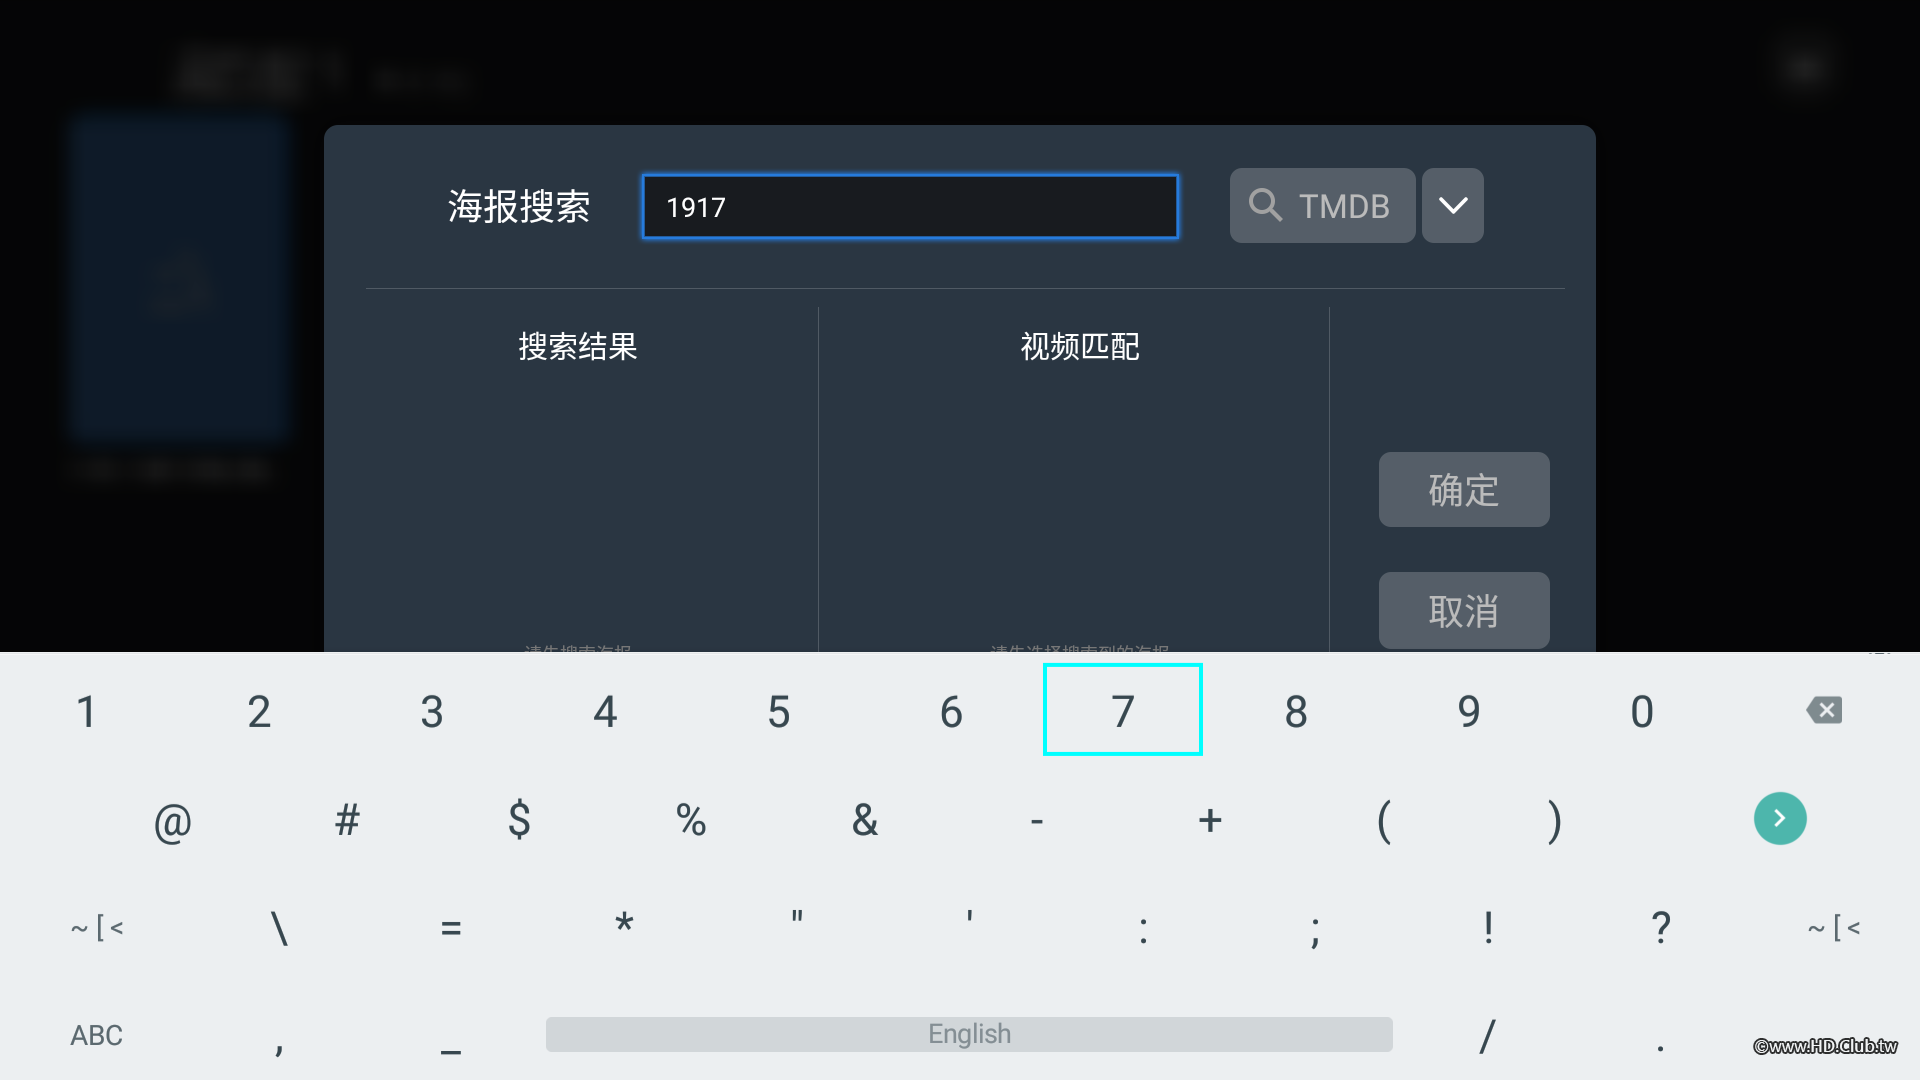Screen dimensions: 1920x1080
Task: Tap the exclamation mark key
Action: pyautogui.click(x=1488, y=928)
